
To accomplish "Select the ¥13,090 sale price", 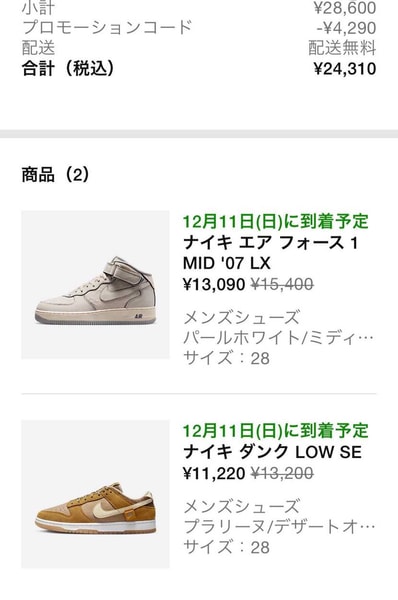I will 214,284.
